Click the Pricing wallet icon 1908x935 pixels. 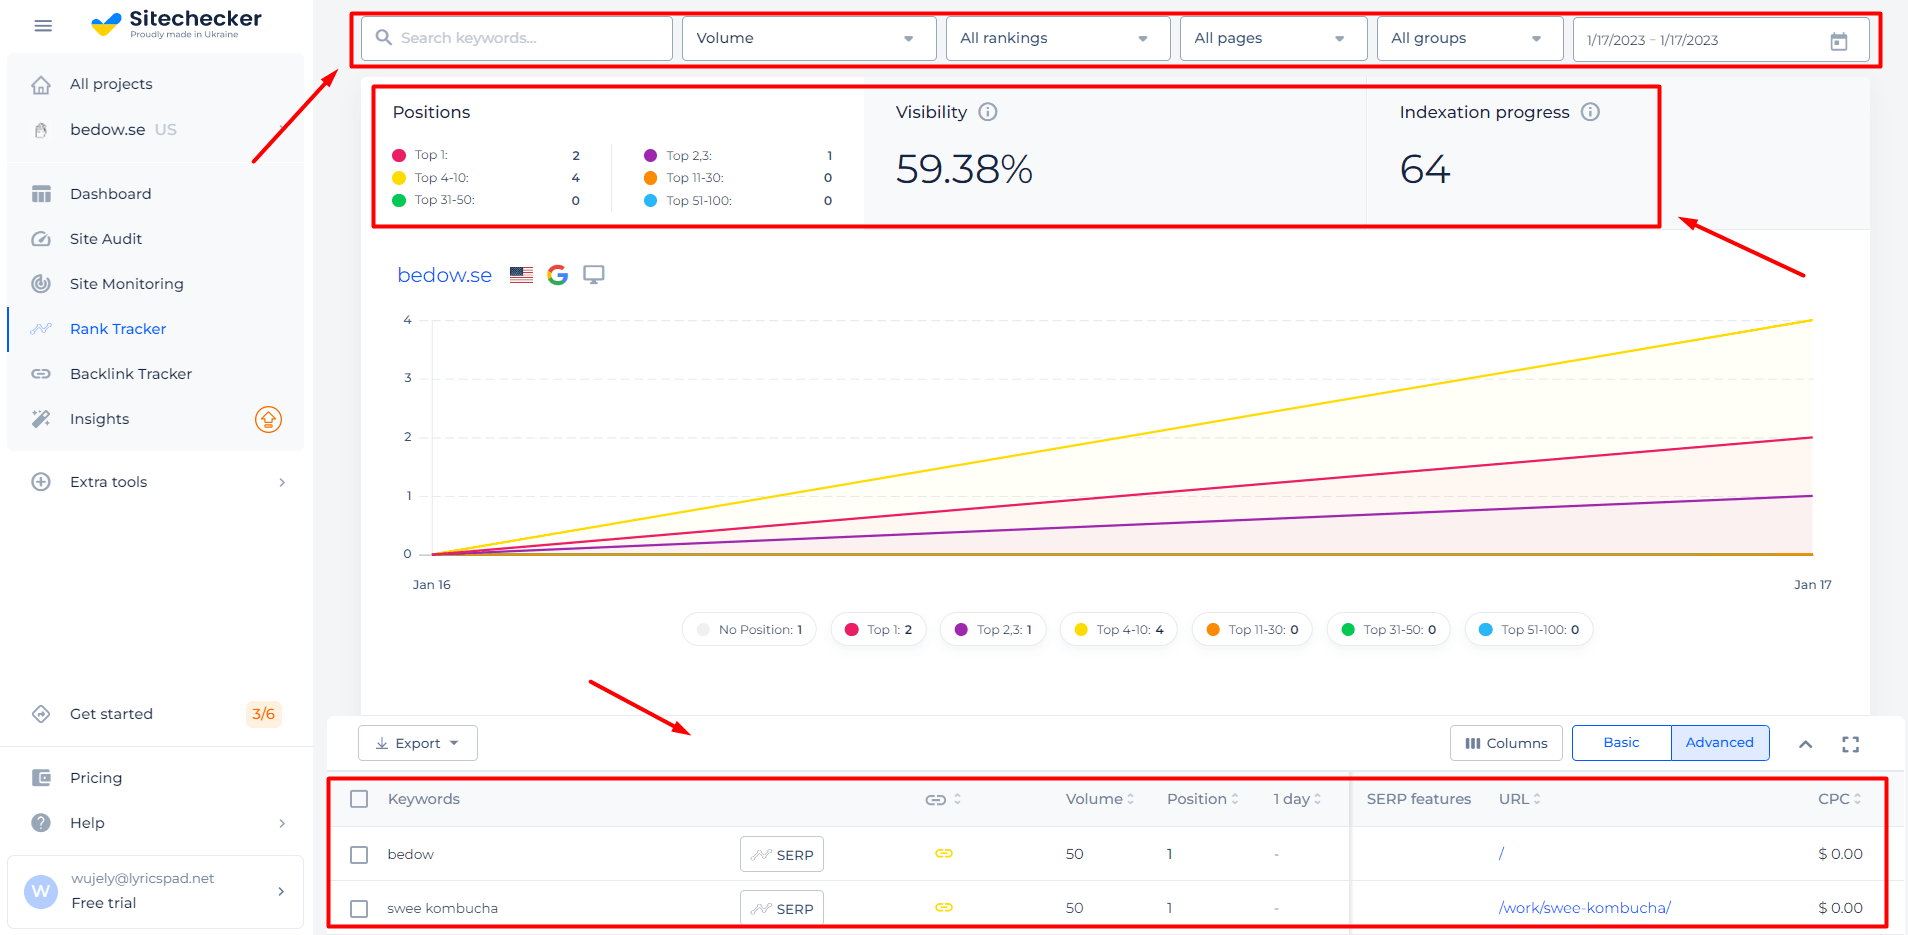click(41, 778)
